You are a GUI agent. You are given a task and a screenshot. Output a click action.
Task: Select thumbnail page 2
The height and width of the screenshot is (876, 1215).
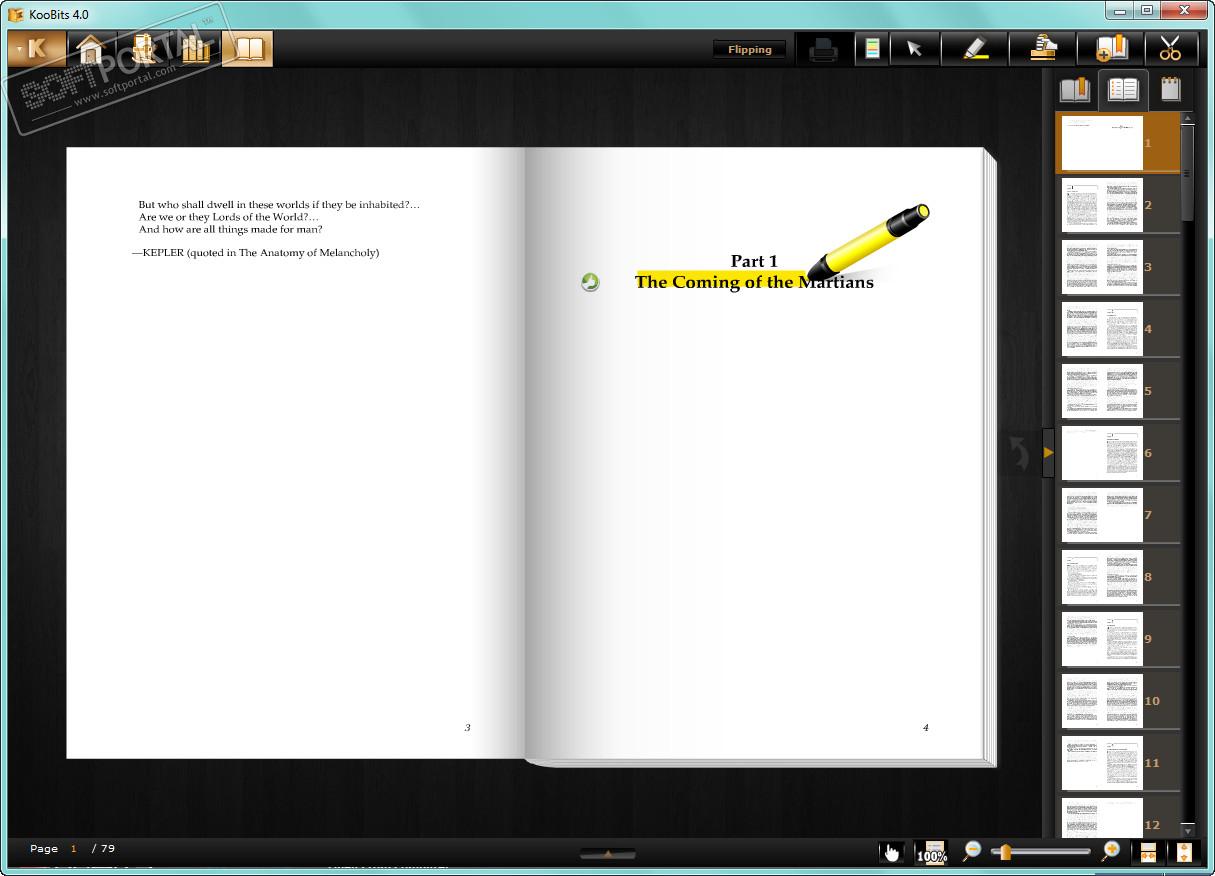[x=1118, y=205]
